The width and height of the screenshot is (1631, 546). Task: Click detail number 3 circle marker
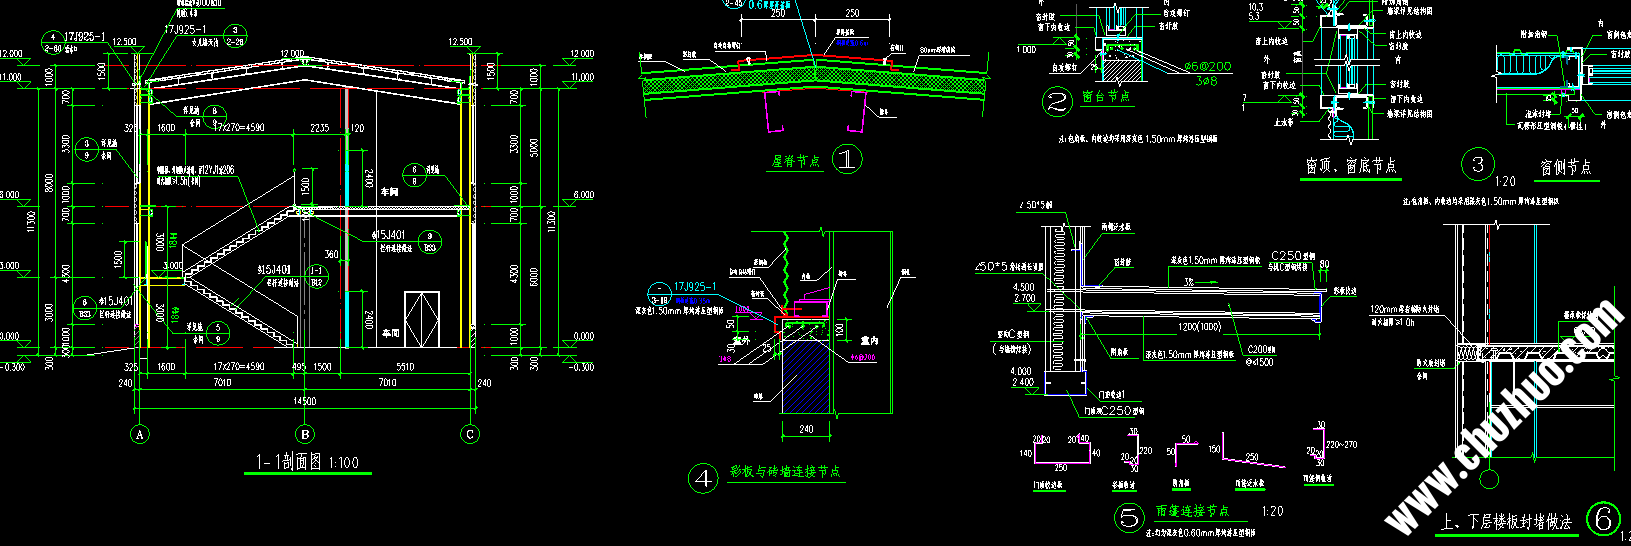[x=1478, y=165]
